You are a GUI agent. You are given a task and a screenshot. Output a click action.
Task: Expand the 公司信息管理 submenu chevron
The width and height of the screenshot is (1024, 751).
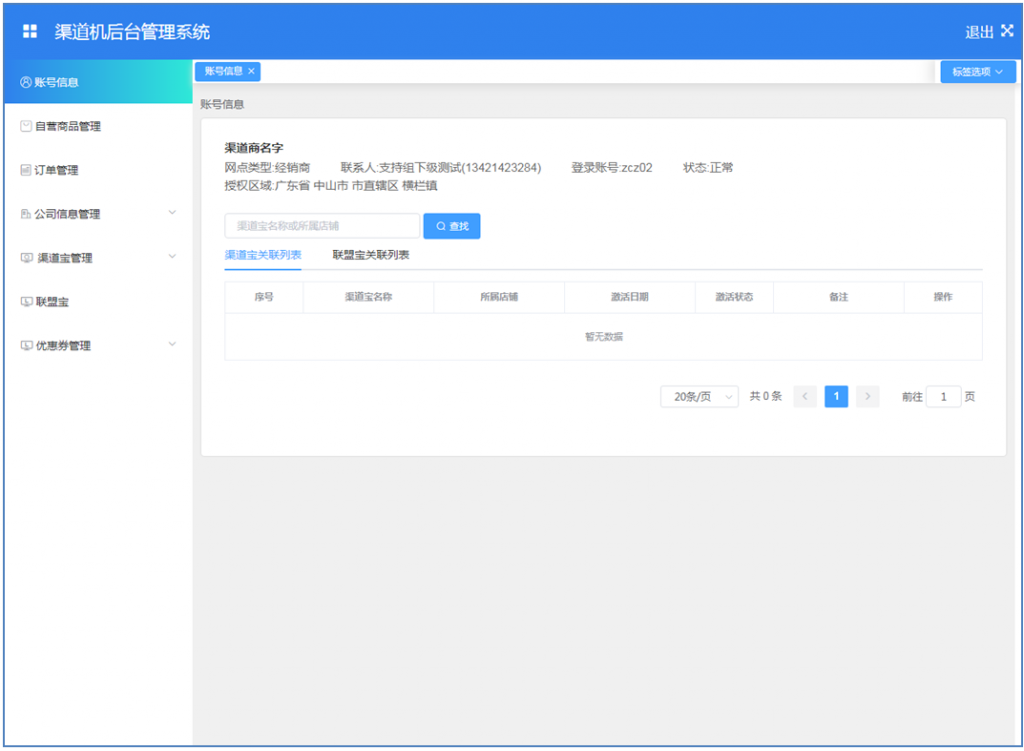coord(172,212)
